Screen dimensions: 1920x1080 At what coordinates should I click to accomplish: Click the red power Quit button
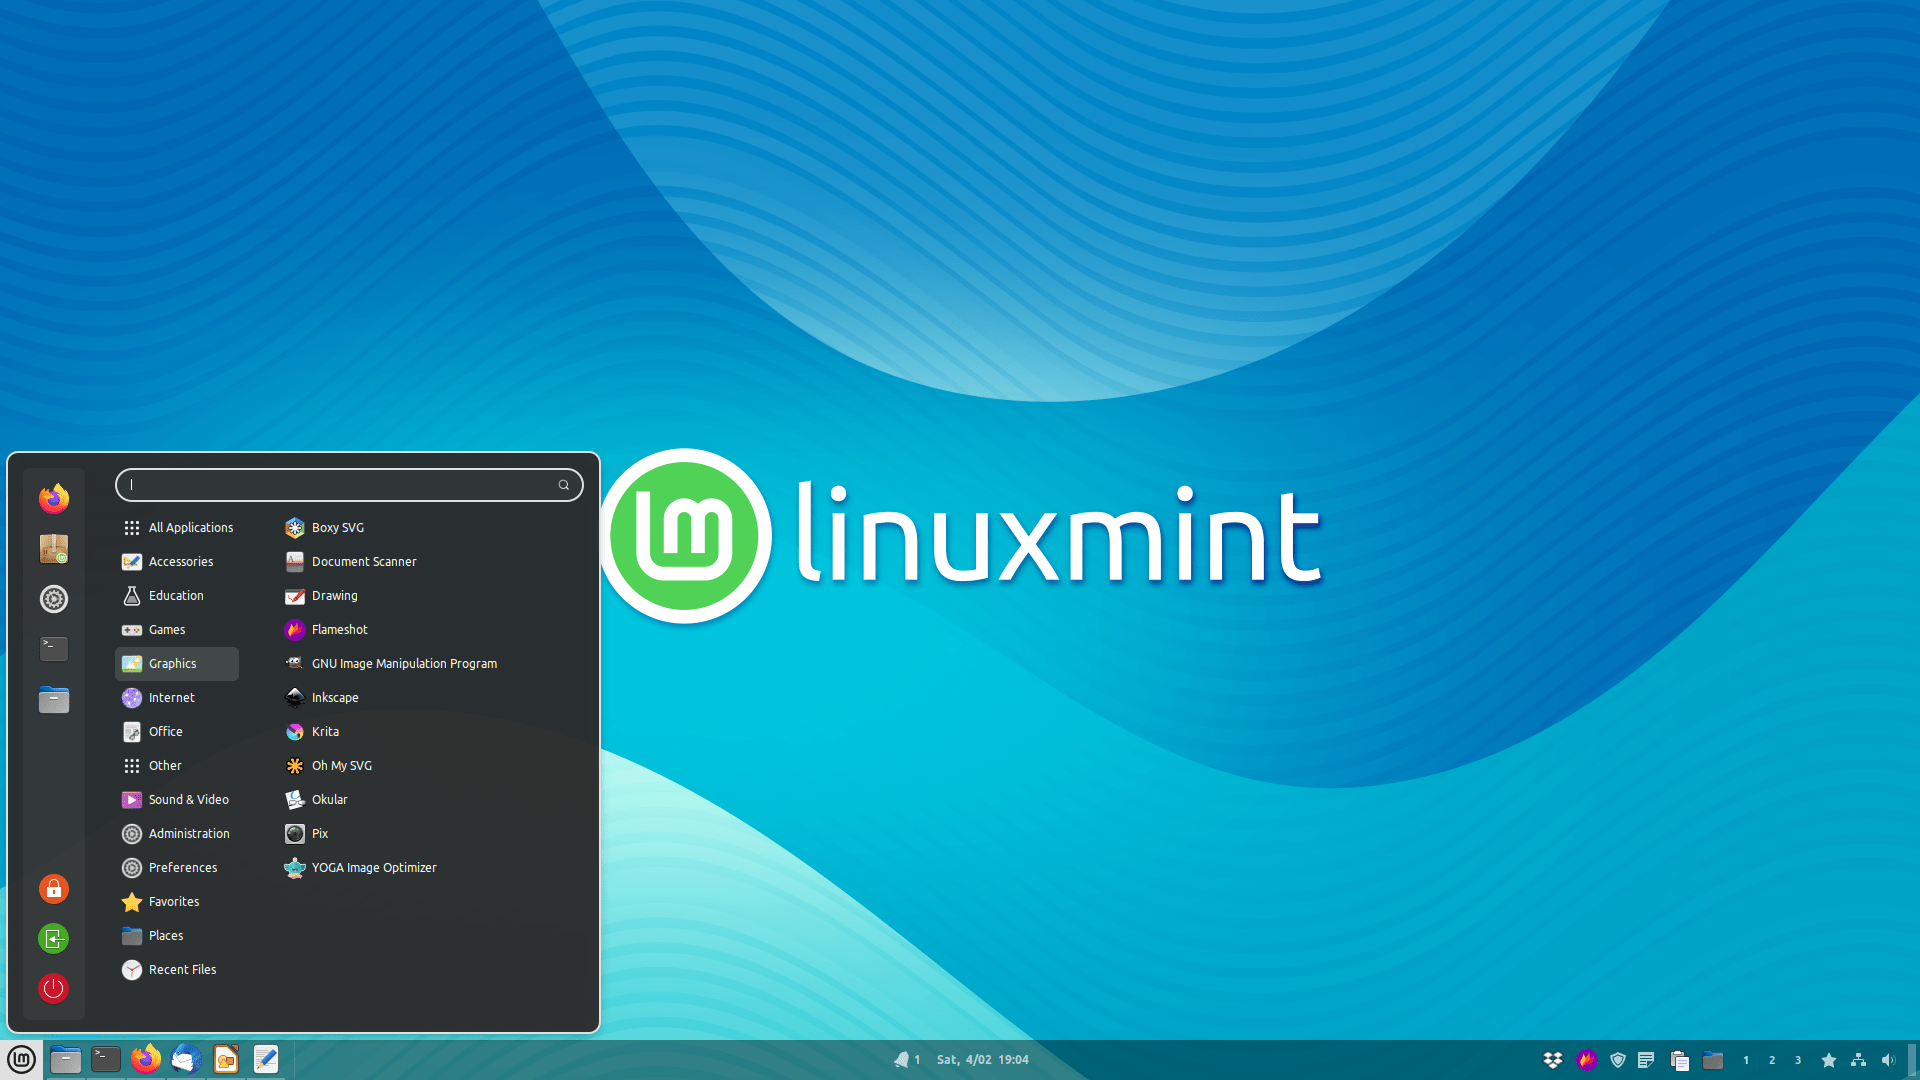[x=54, y=989]
